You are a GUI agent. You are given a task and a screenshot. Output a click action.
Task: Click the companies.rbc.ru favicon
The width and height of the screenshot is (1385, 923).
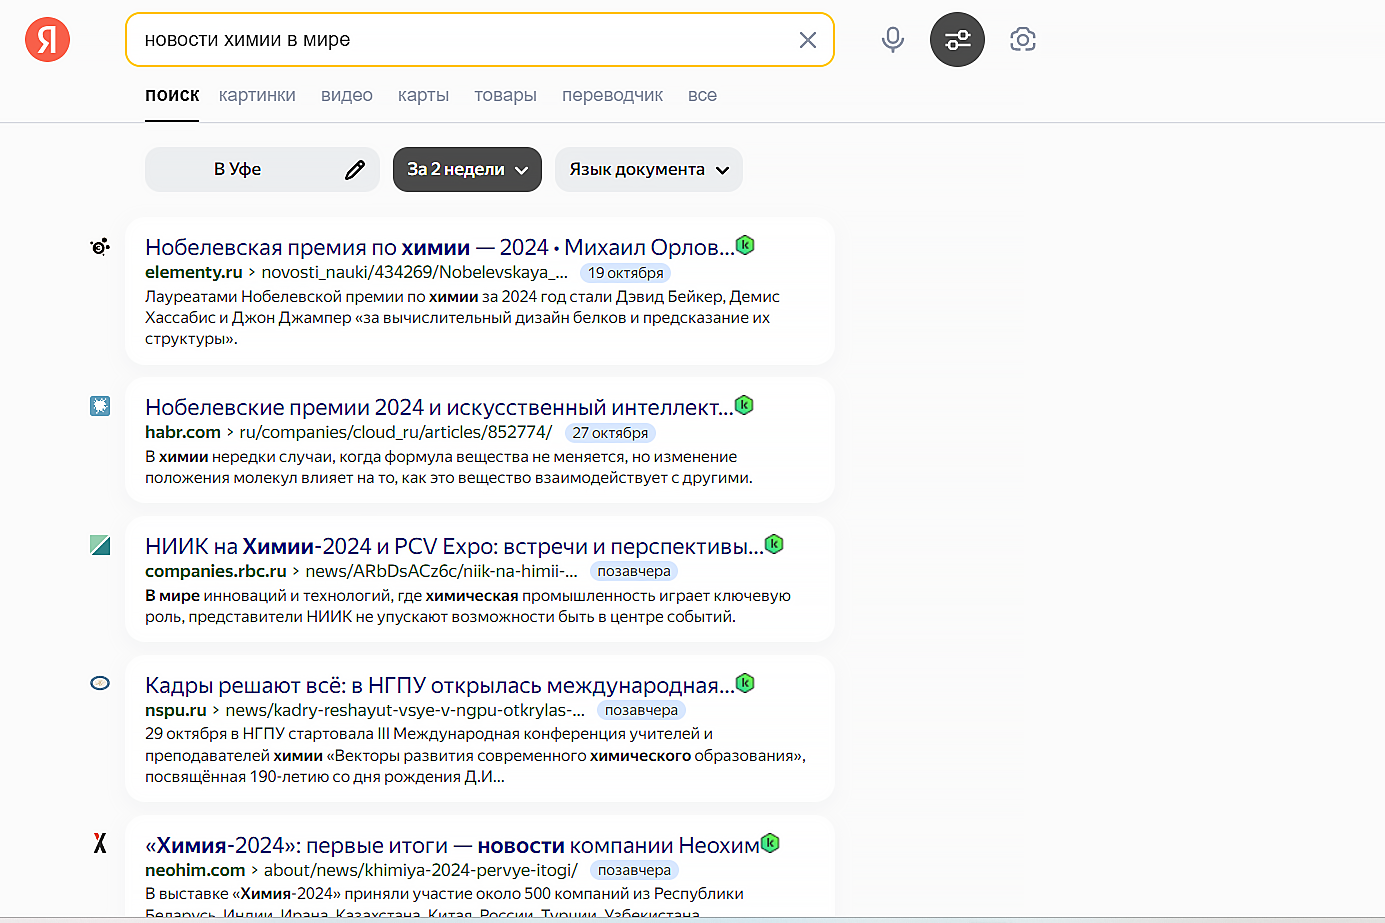(100, 545)
